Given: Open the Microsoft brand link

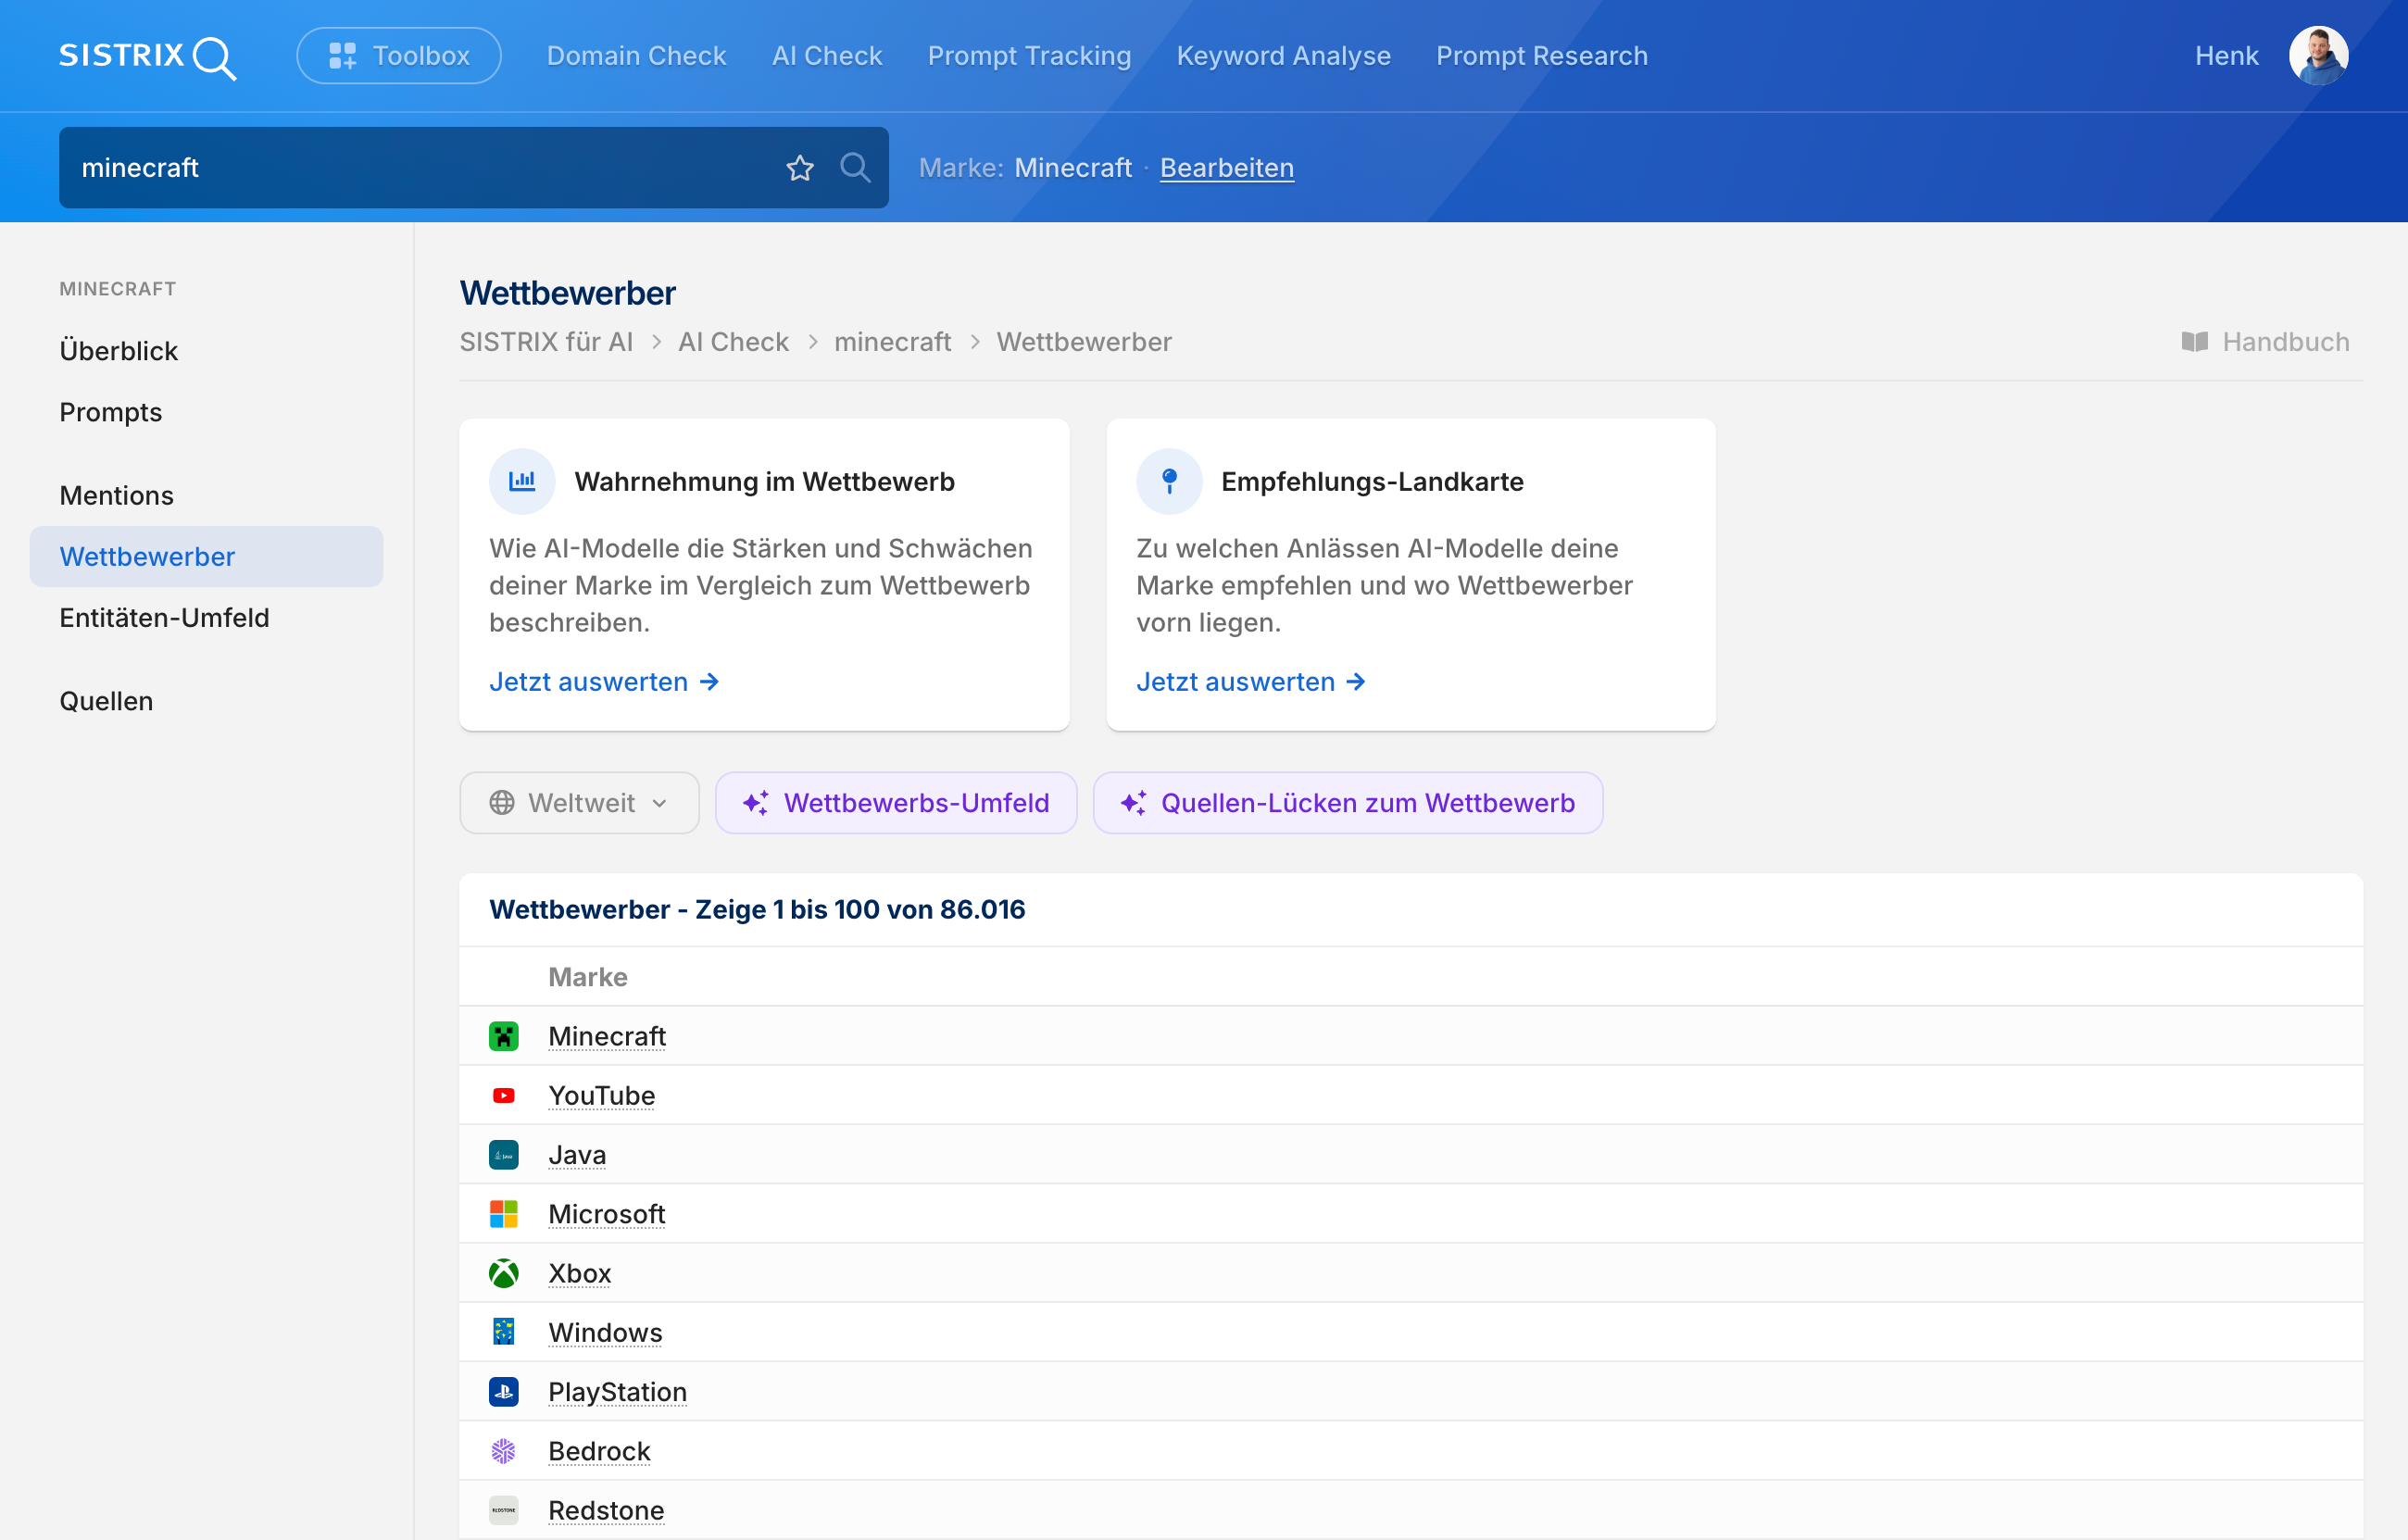Looking at the screenshot, I should tap(607, 1214).
